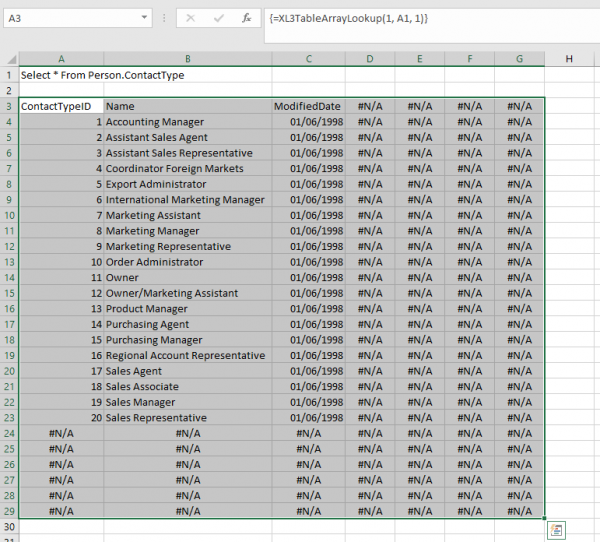This screenshot has width=600, height=542.
Task: Select the Export Administrator cell
Action: pos(186,184)
